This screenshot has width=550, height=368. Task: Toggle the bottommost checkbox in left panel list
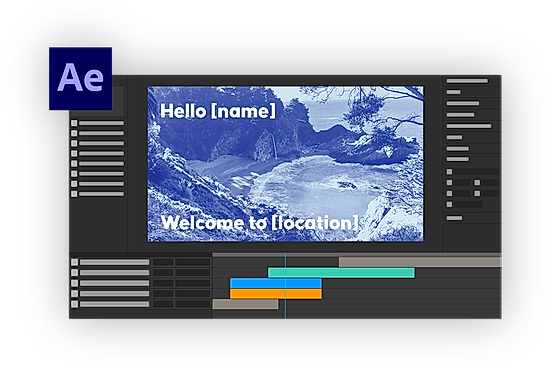click(74, 194)
